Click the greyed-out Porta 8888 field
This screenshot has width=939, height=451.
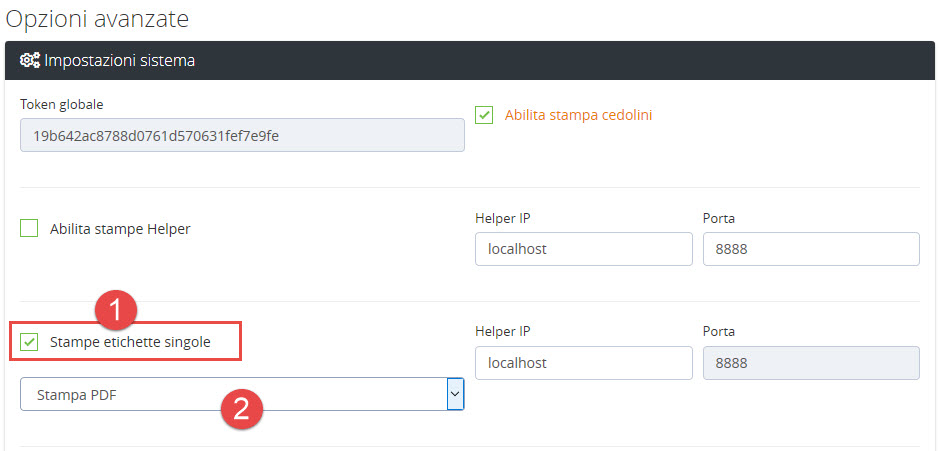coord(810,363)
